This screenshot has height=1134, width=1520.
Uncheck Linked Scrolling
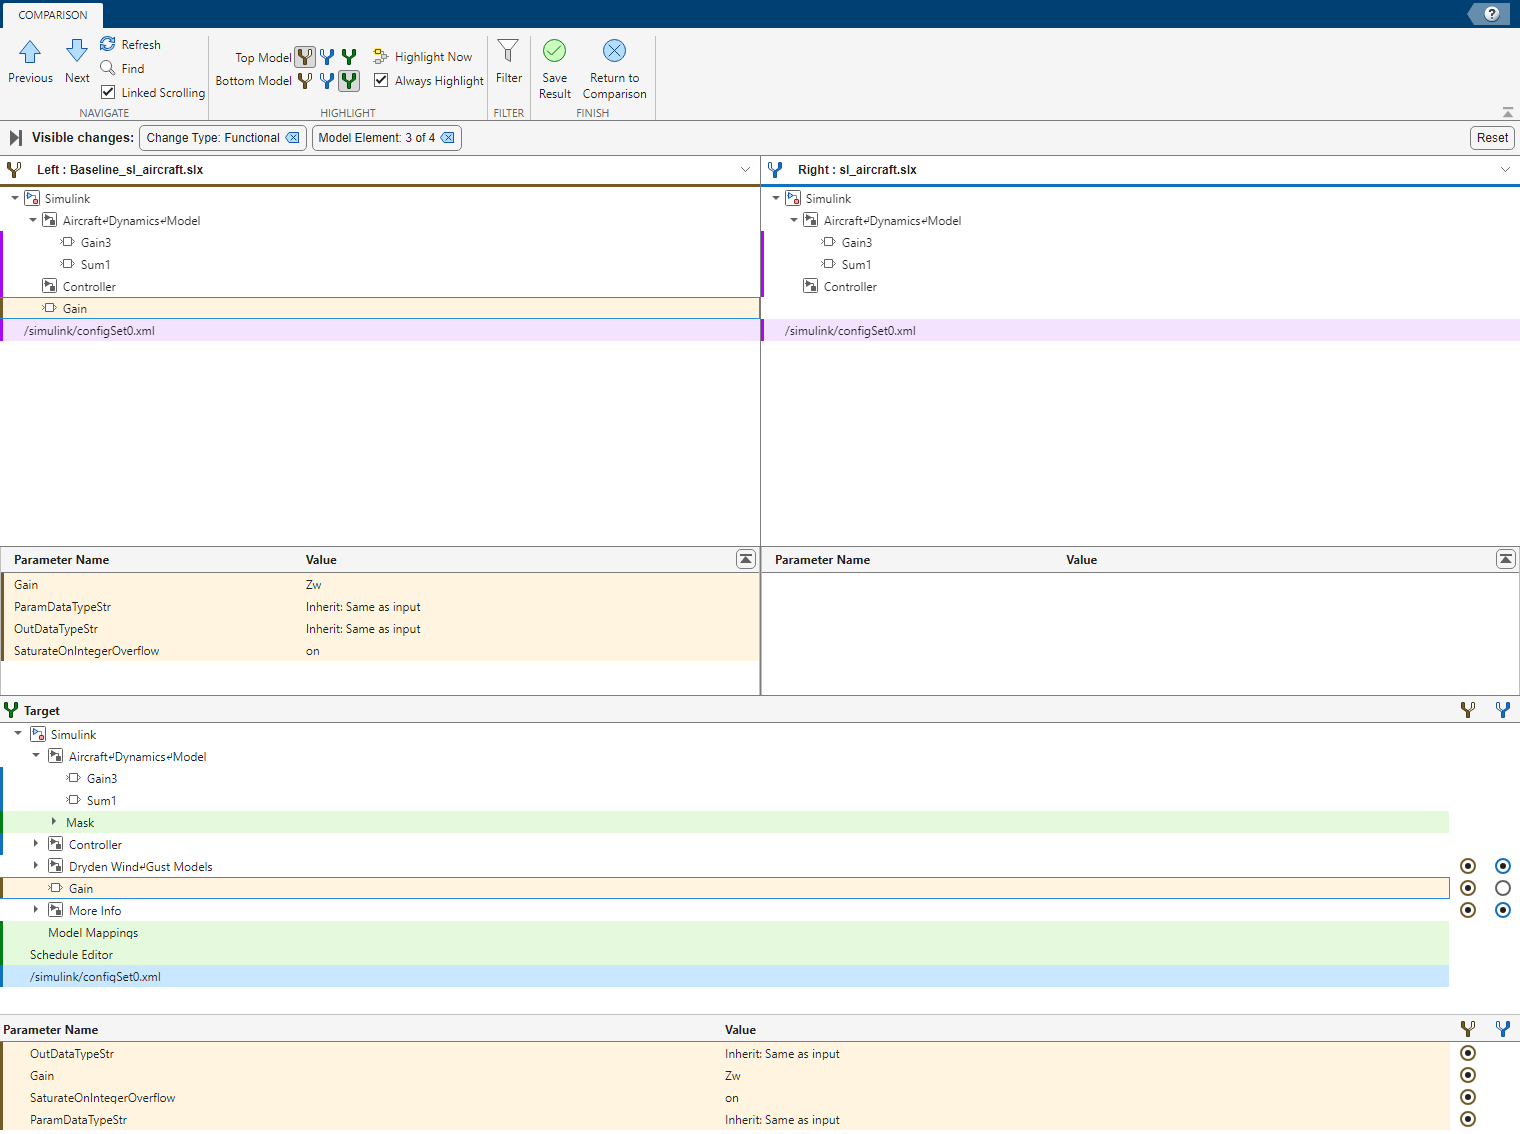tap(108, 92)
